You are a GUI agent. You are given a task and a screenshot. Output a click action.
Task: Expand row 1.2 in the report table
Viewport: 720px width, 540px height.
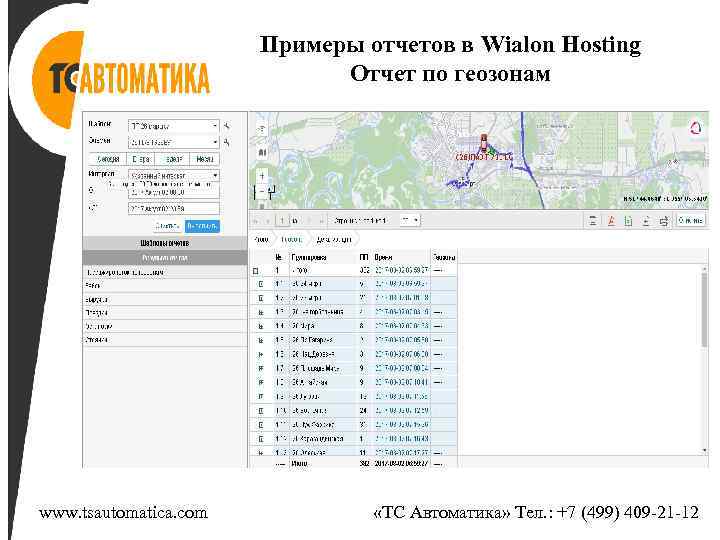[x=261, y=298]
